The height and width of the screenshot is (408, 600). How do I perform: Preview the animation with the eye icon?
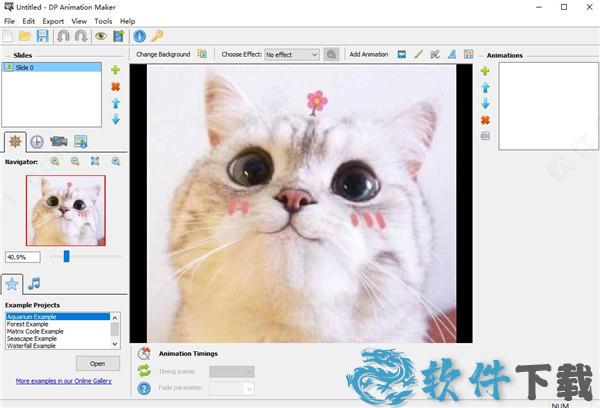(101, 36)
